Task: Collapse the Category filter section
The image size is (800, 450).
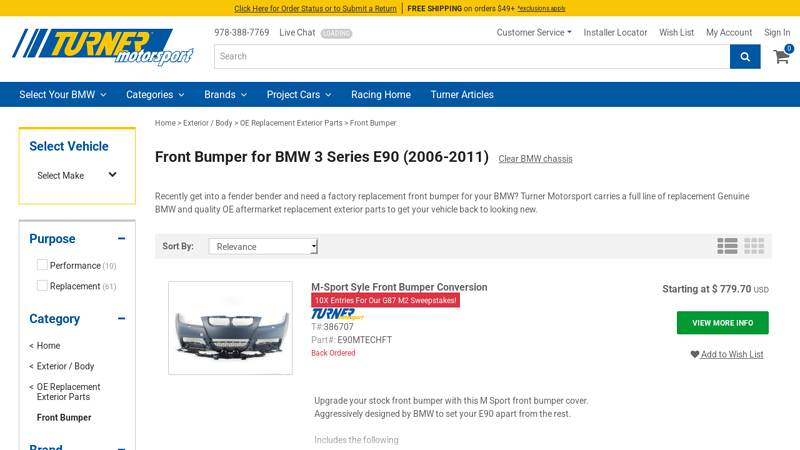Action: 121,318
